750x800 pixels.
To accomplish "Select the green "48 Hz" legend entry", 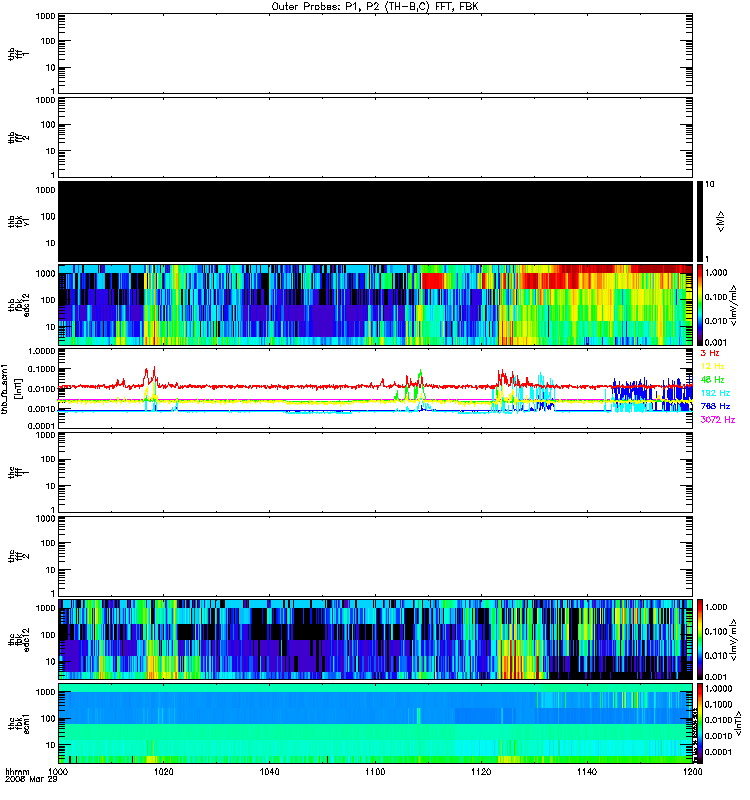I will point(712,380).
